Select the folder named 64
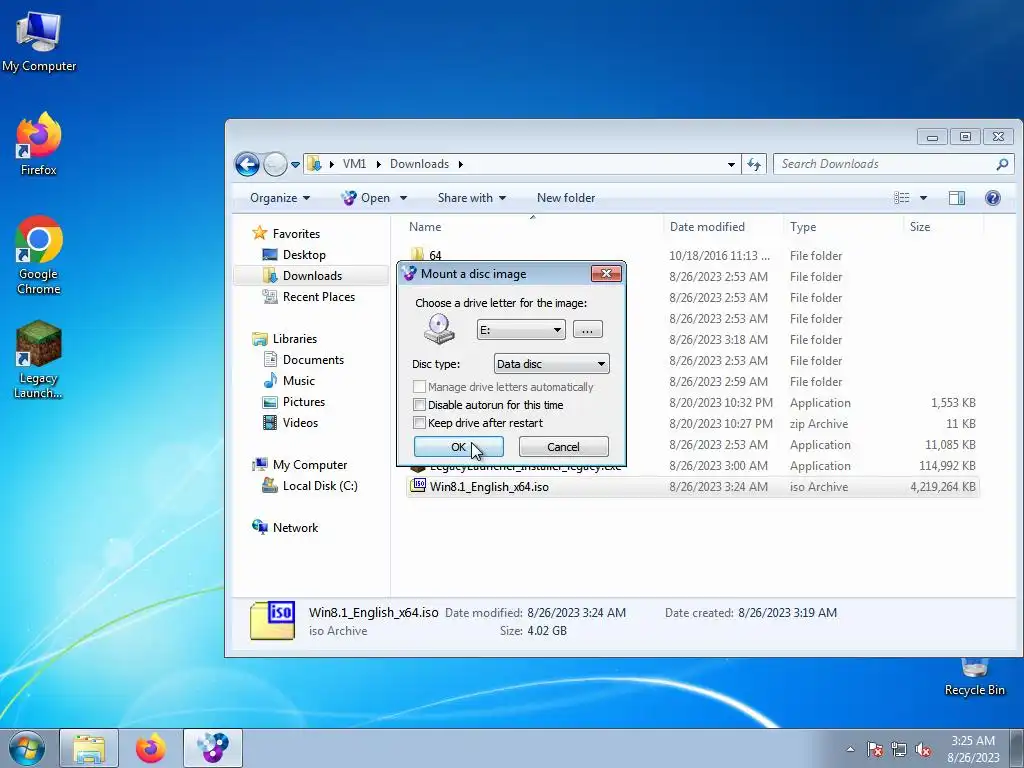The width and height of the screenshot is (1024, 768). coord(435,255)
